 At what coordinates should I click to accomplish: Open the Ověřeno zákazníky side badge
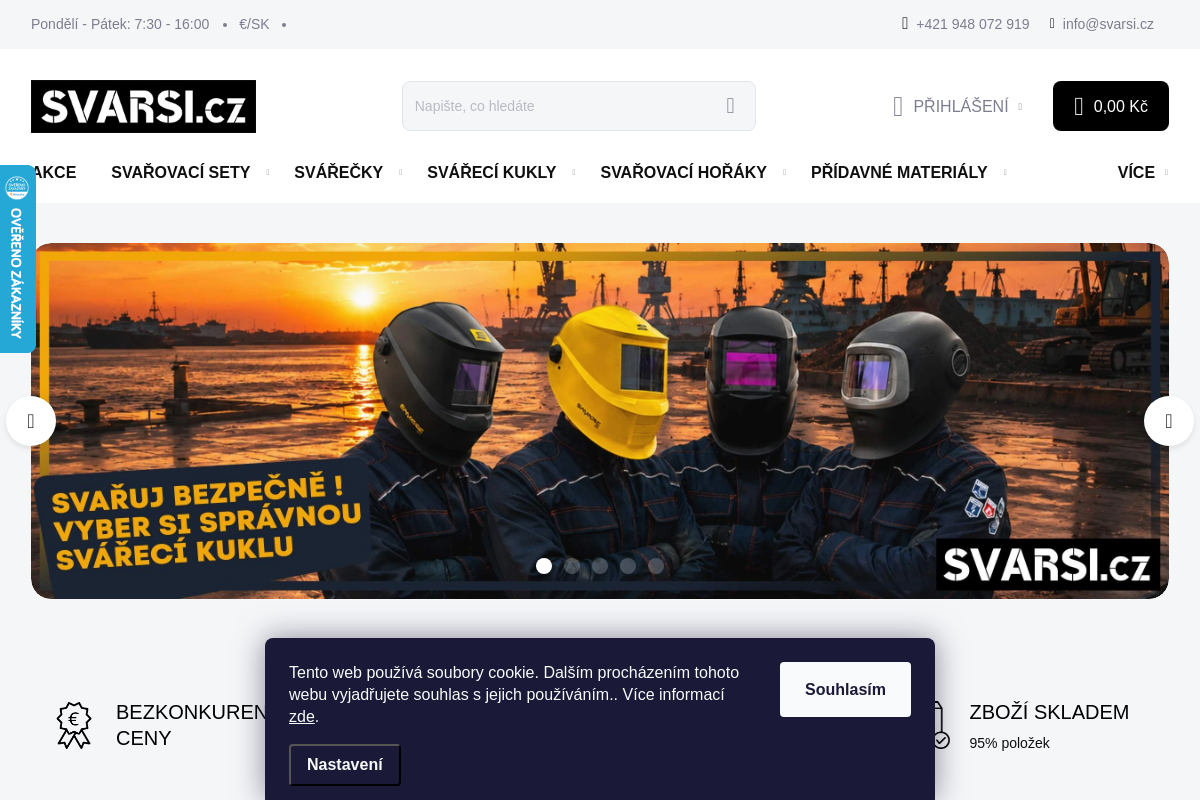(x=17, y=259)
